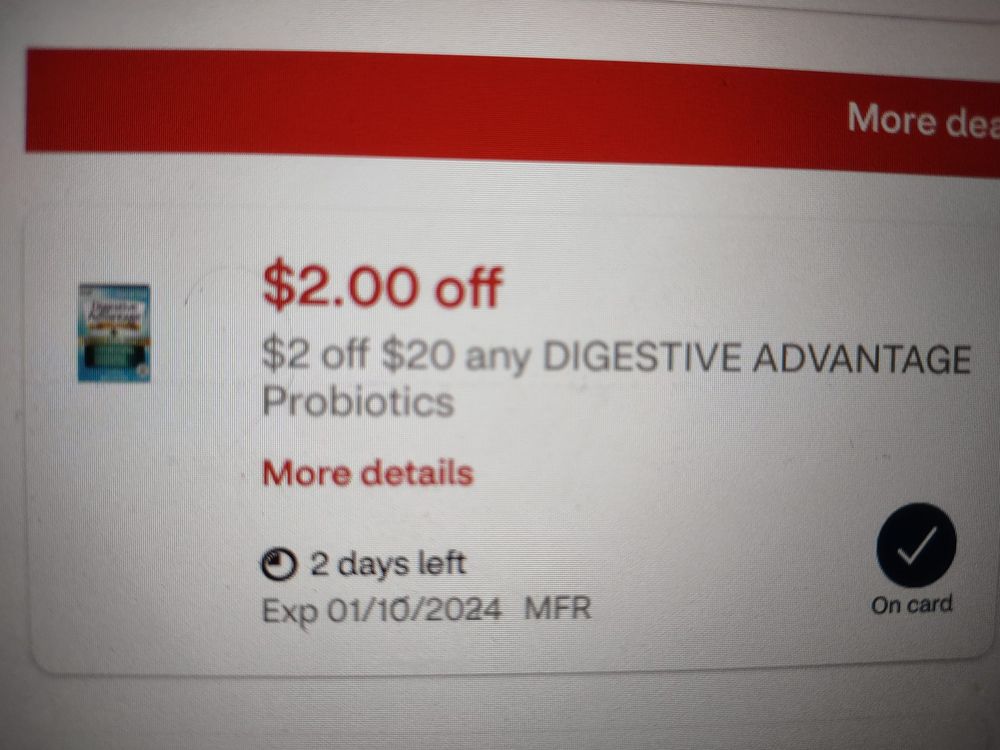This screenshot has height=750, width=1000.
Task: Click the Exp 01/10/2024 expiration date
Action: 381,610
